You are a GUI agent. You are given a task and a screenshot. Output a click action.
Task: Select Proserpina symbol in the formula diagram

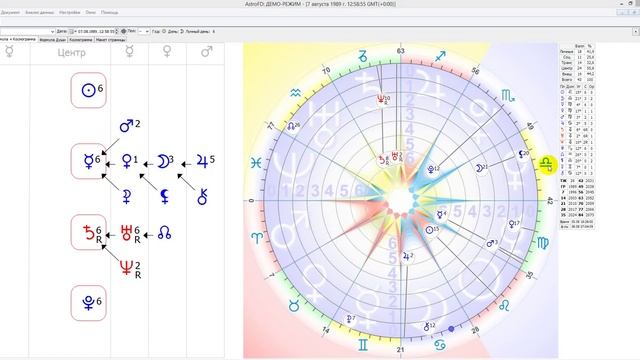click(x=127, y=197)
